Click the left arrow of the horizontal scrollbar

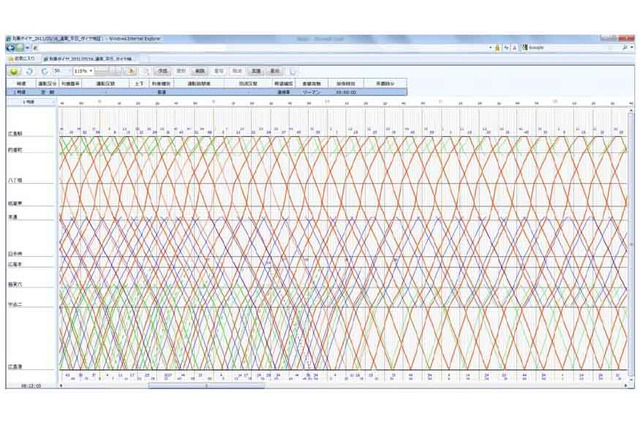tap(61, 385)
